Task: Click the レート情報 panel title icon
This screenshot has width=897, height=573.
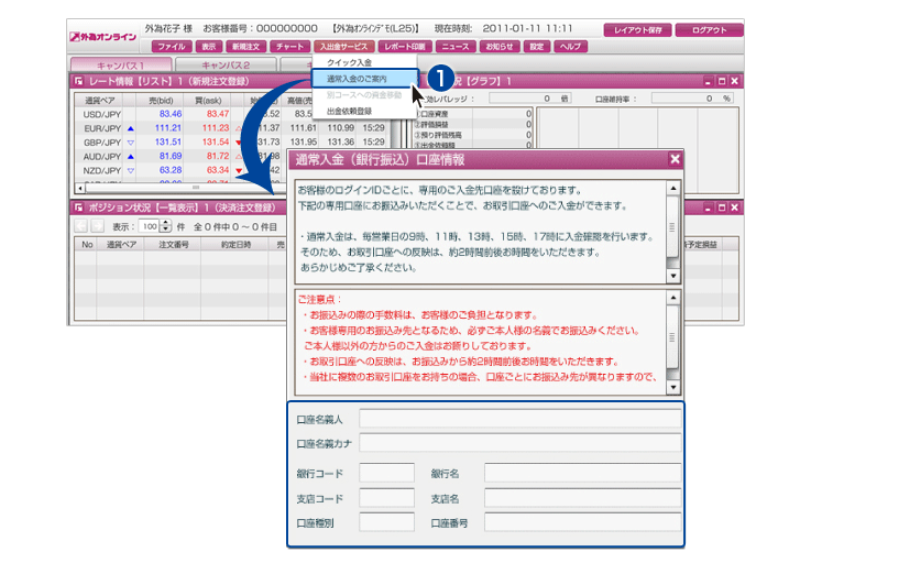Action: (x=78, y=80)
